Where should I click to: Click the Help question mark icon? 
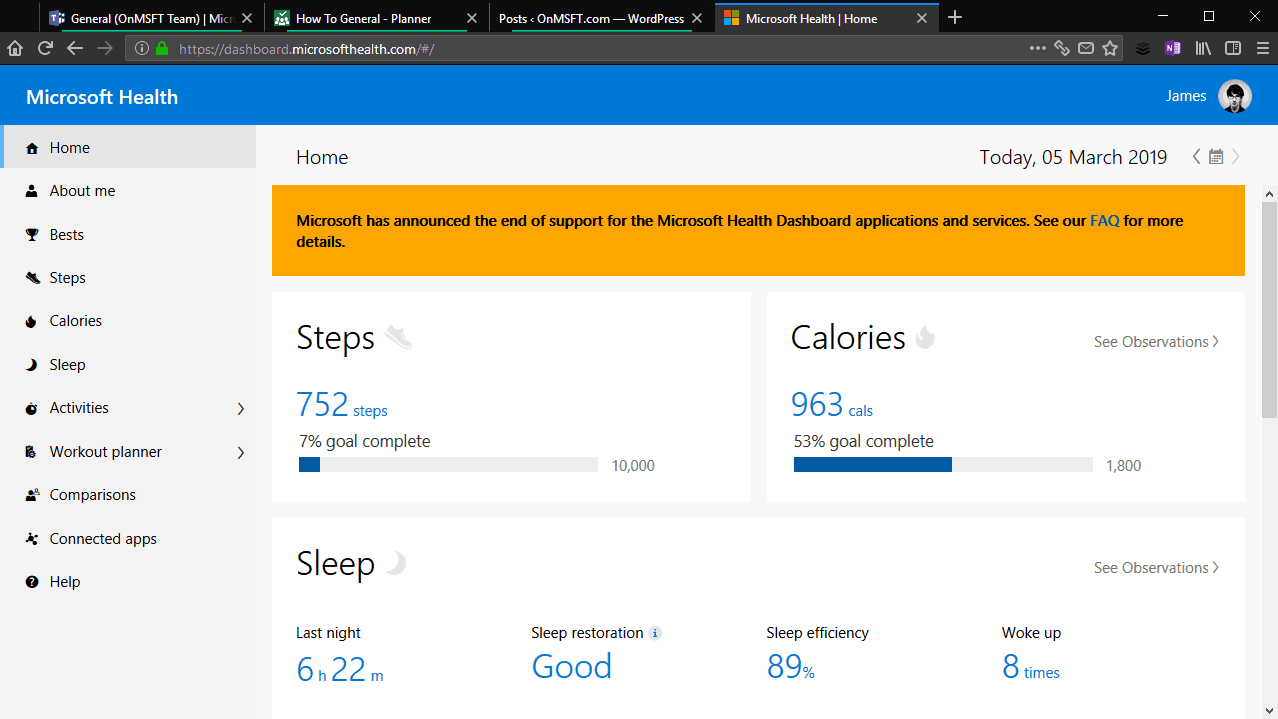32,582
